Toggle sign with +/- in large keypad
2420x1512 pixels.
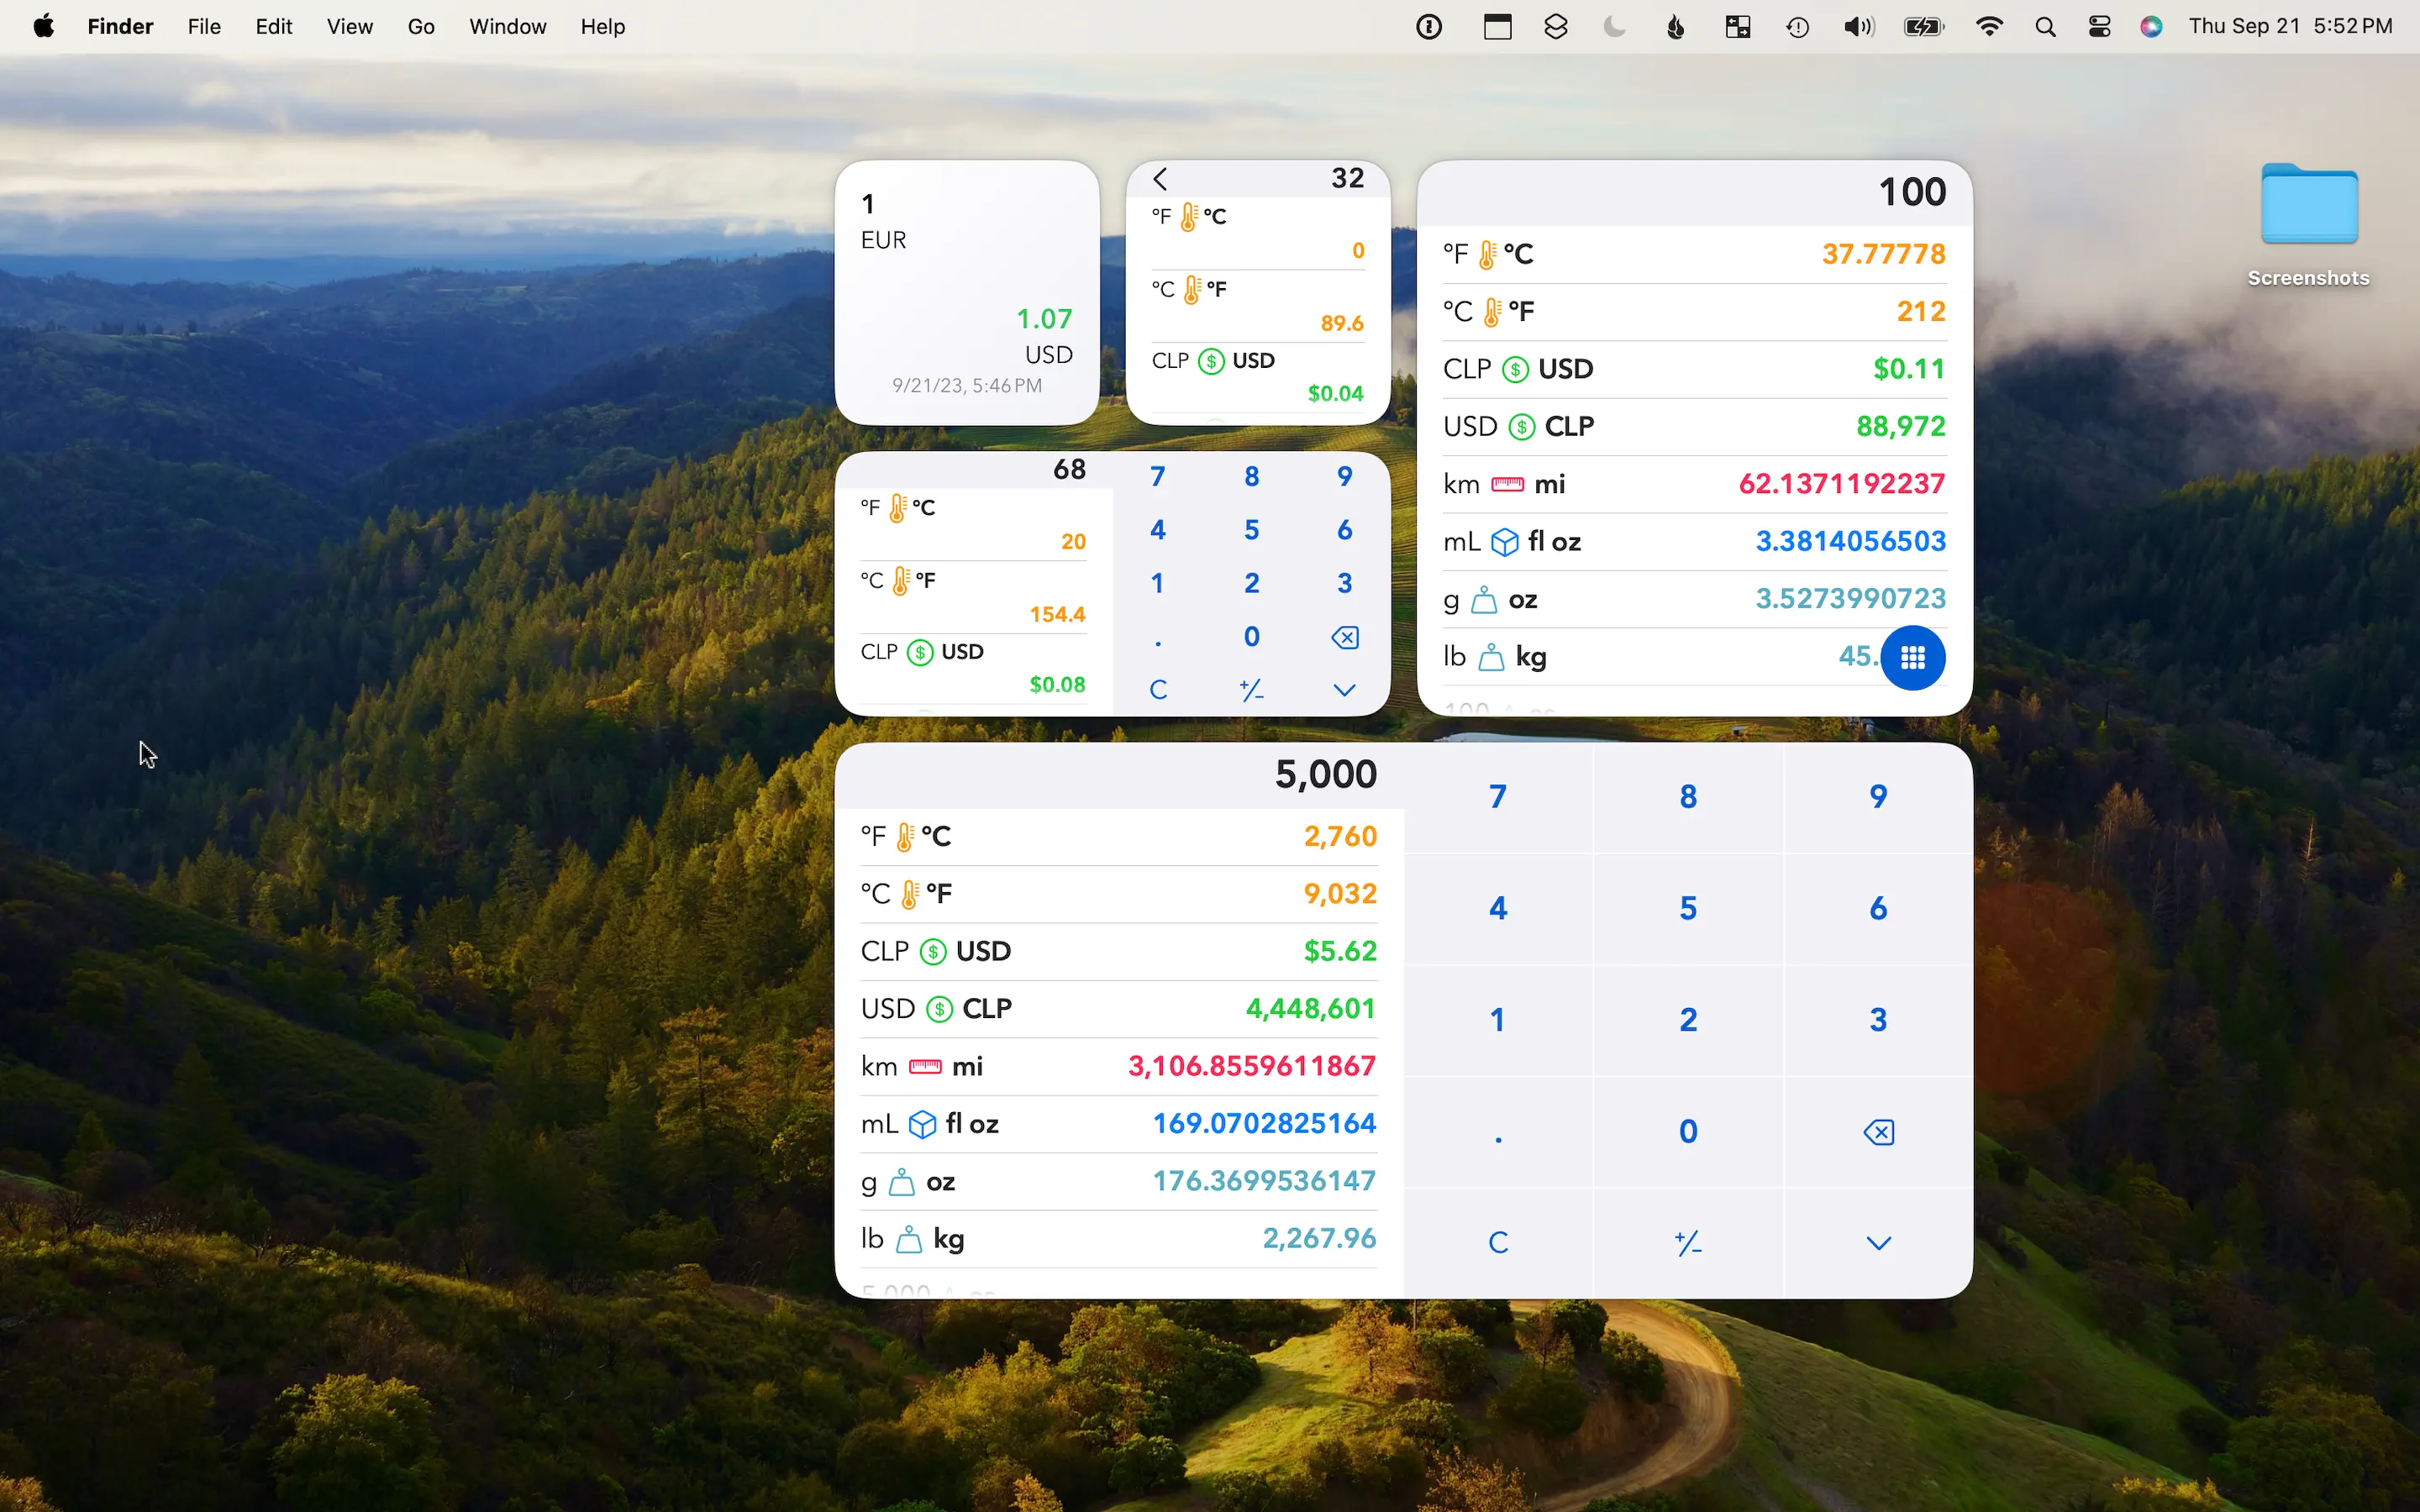pyautogui.click(x=1688, y=1243)
